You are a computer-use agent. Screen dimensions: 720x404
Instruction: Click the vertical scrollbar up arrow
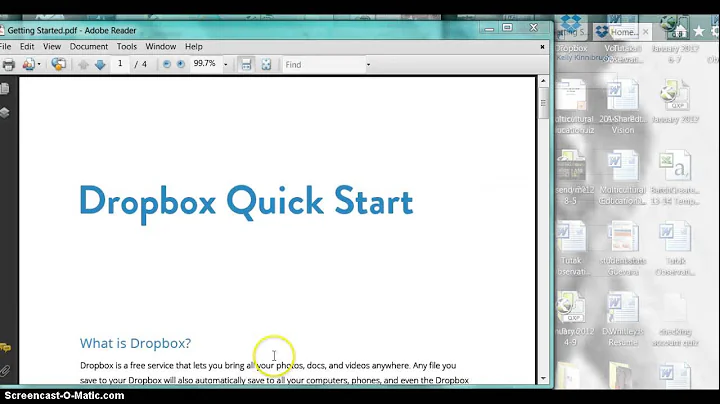click(x=543, y=81)
